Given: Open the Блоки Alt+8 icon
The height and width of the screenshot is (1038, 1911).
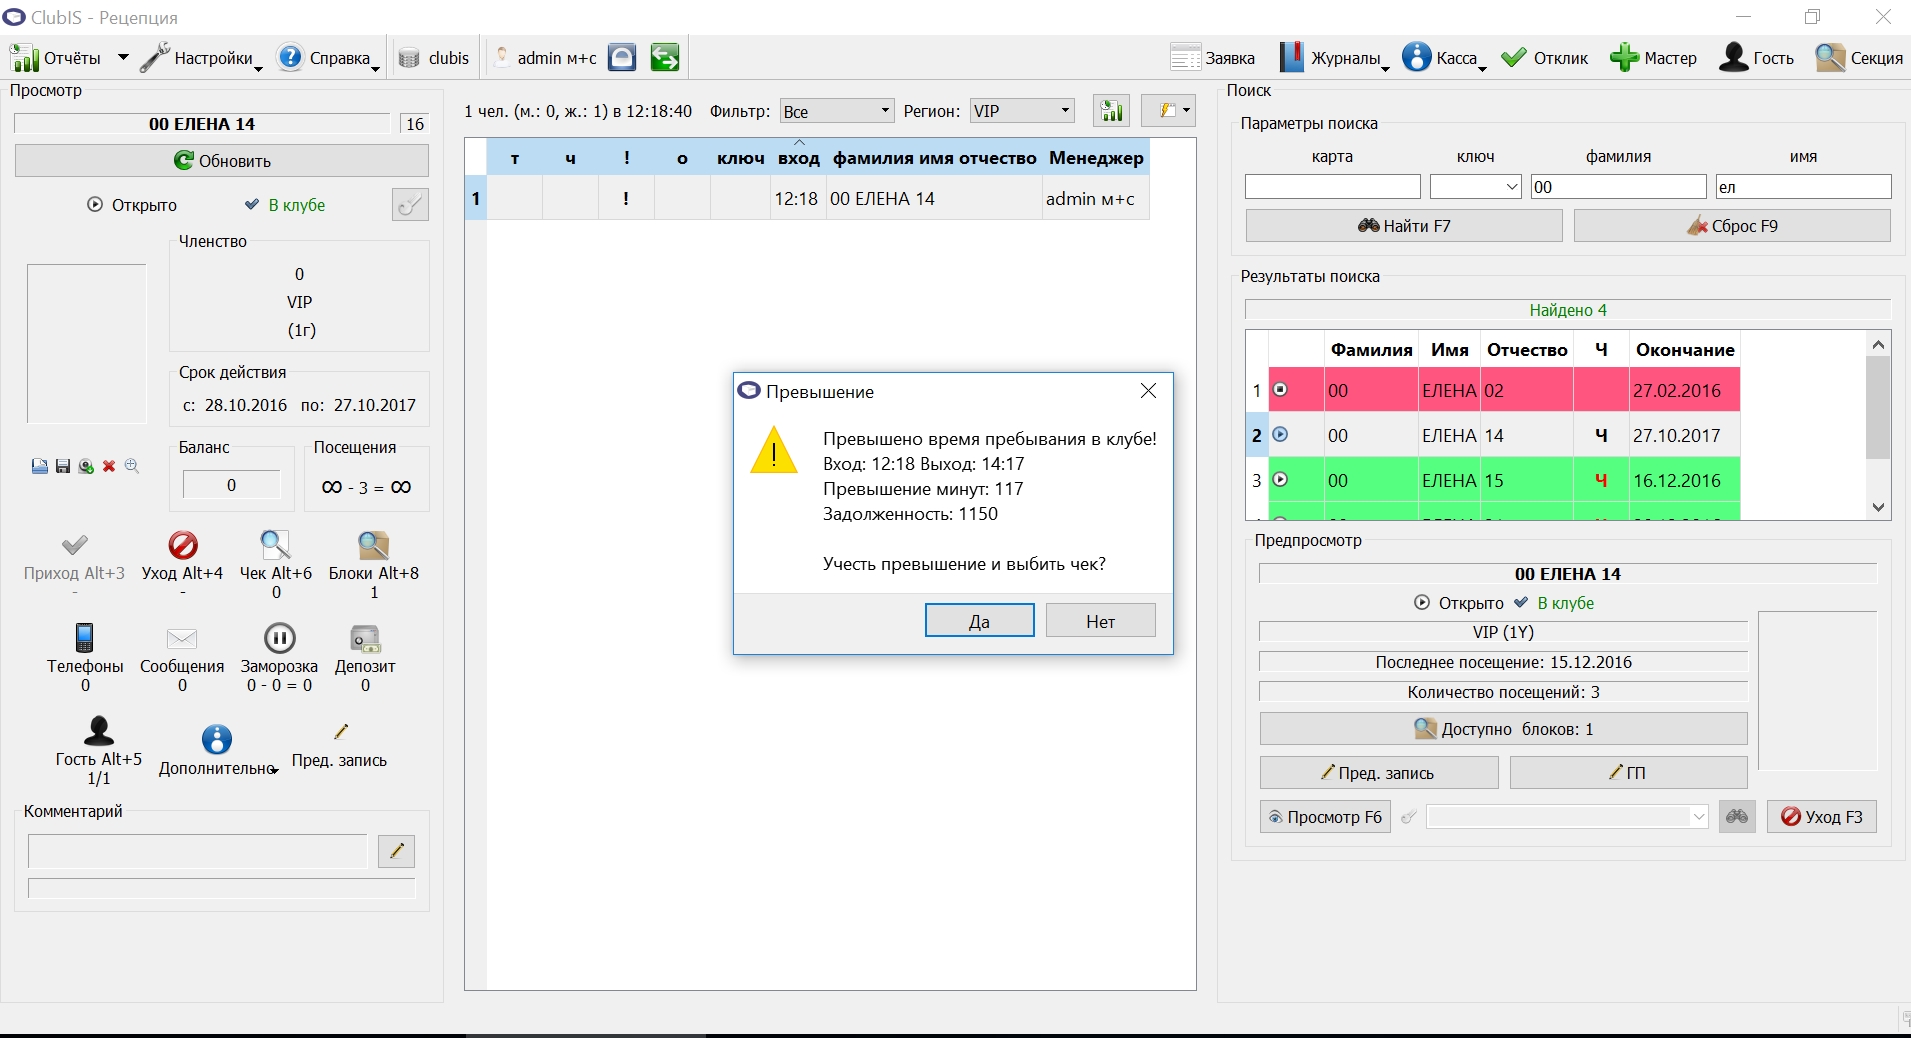Looking at the screenshot, I should tap(374, 545).
